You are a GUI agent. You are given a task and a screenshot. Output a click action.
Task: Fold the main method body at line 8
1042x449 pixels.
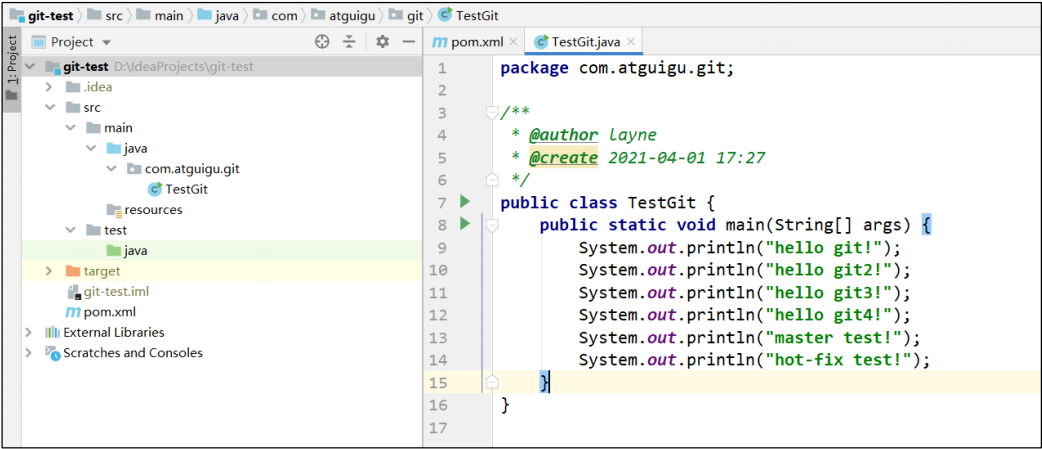click(x=491, y=226)
